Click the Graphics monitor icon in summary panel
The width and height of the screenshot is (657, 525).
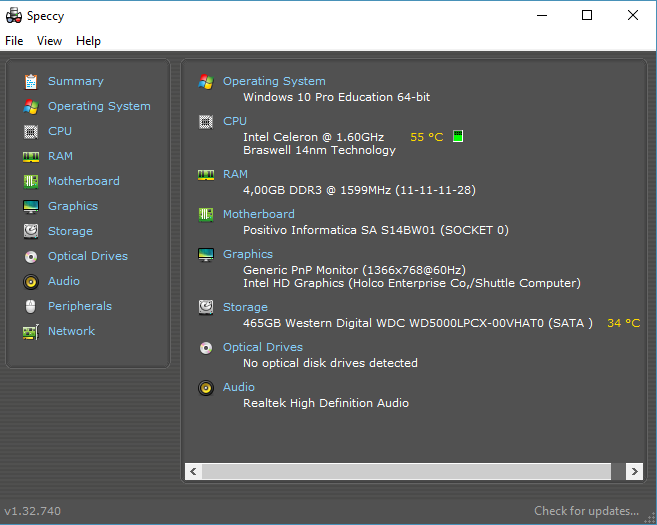click(206, 254)
